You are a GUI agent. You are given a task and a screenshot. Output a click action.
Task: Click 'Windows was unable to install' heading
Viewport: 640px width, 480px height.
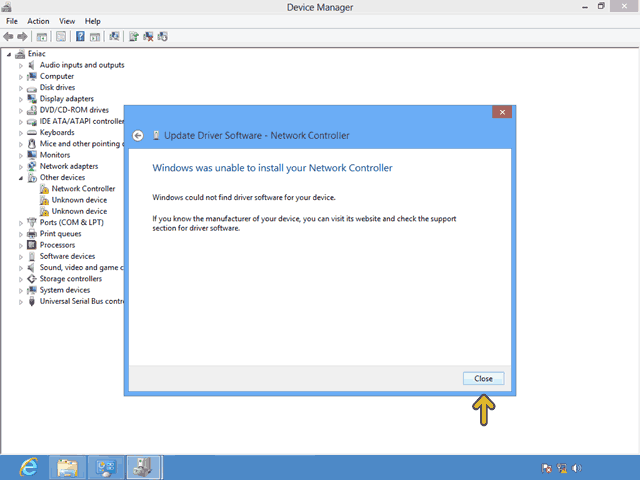[x=272, y=168]
